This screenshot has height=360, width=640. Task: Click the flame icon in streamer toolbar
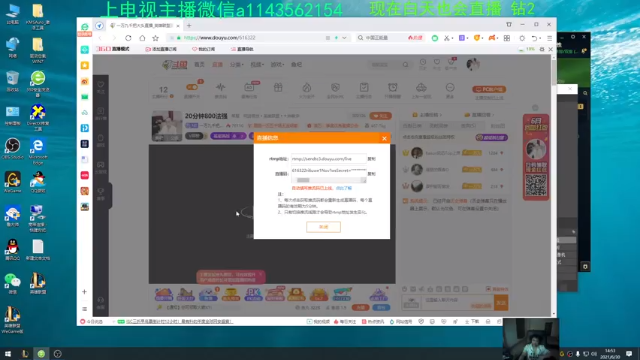click(x=307, y=87)
